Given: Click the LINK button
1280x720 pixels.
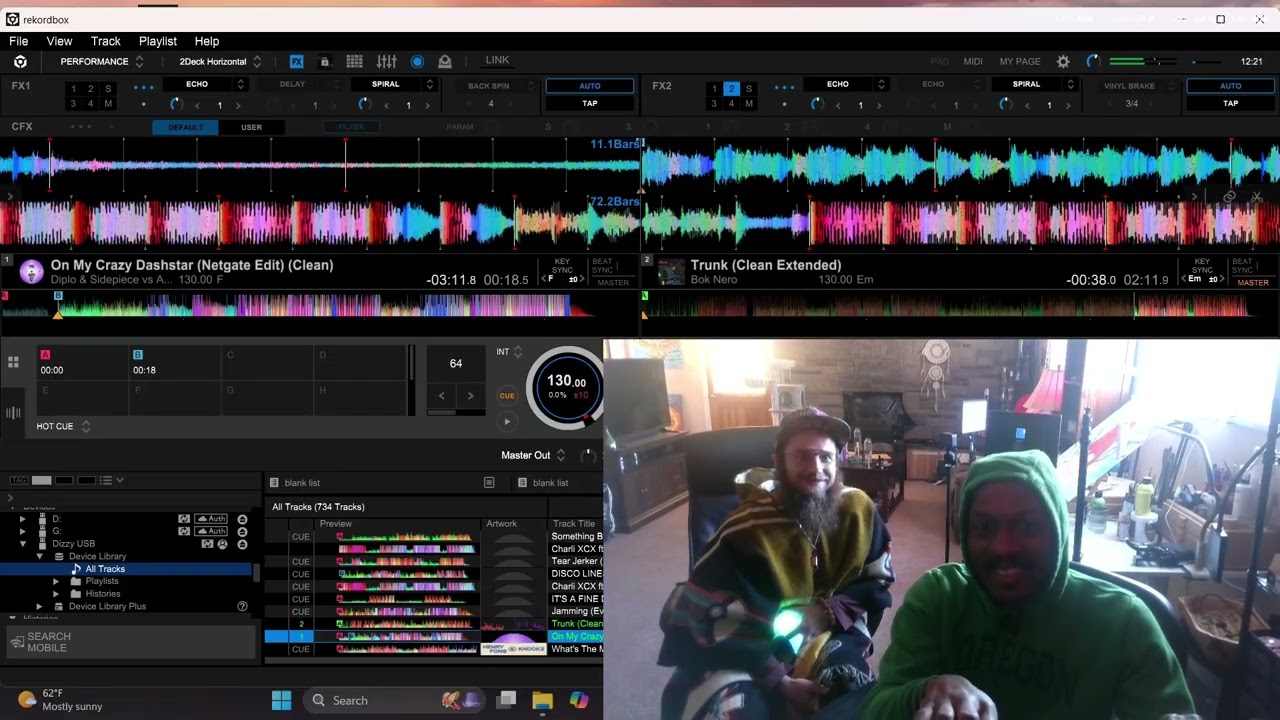Looking at the screenshot, I should coord(497,61).
